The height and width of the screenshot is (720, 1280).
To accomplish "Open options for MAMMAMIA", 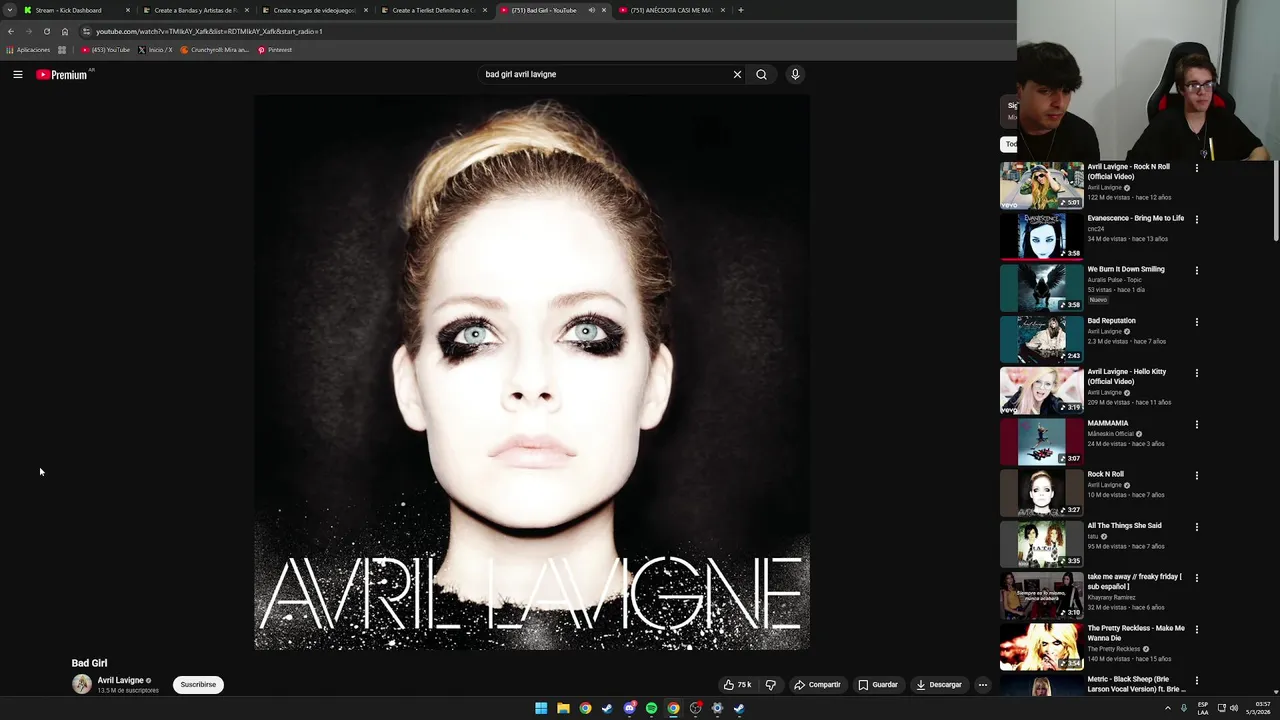I will coord(1196,424).
